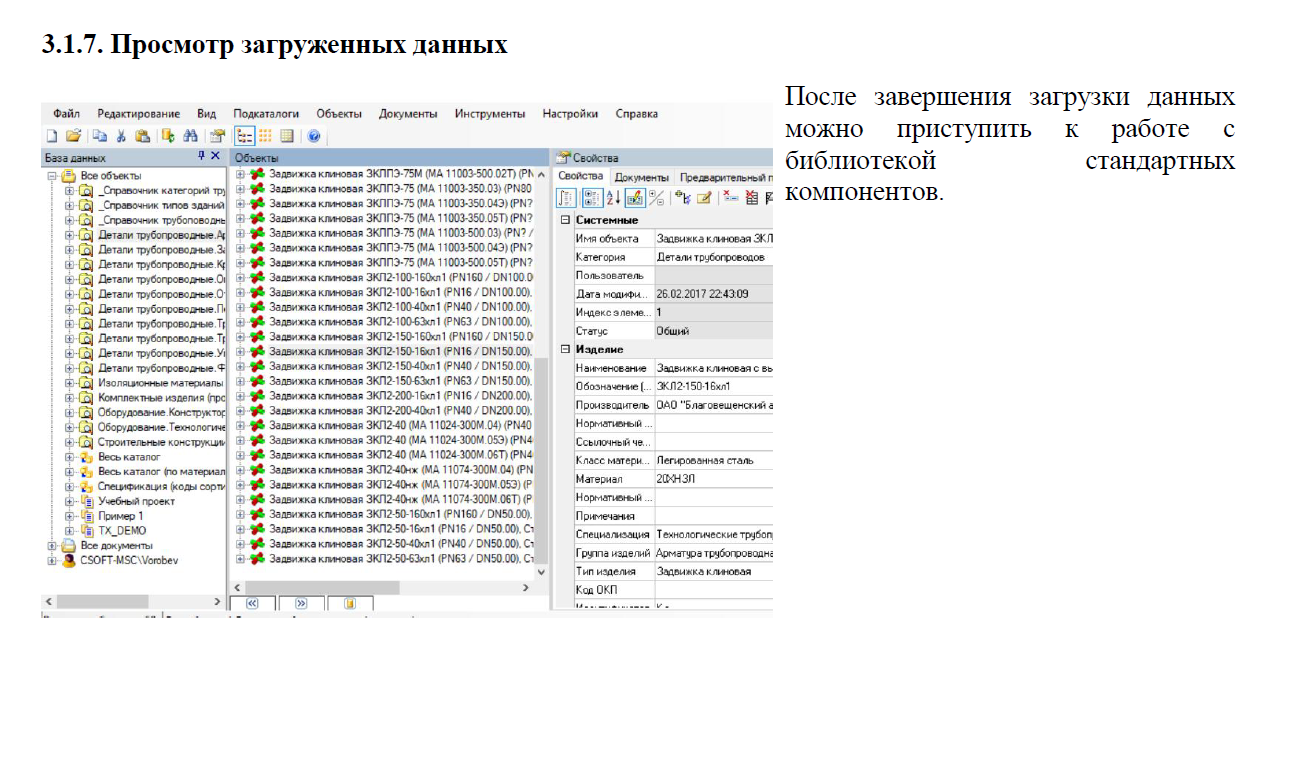
Task: Click the red X remove-row properties icon
Action: [x=731, y=197]
